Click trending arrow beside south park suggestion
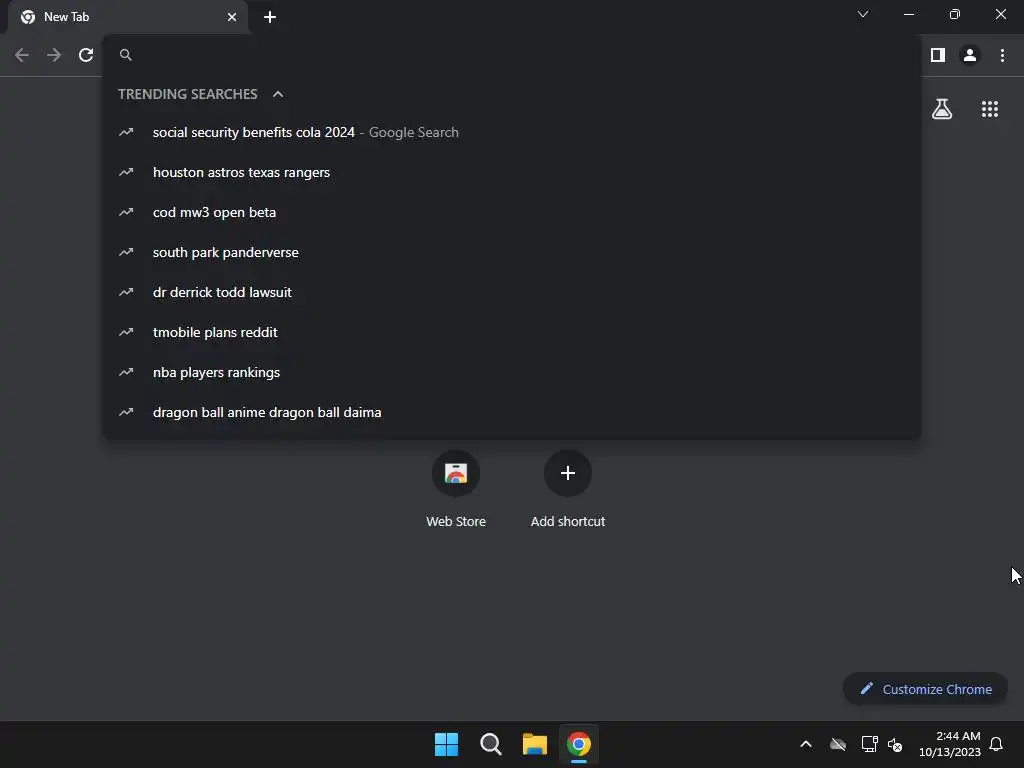1024x768 pixels. click(x=126, y=252)
